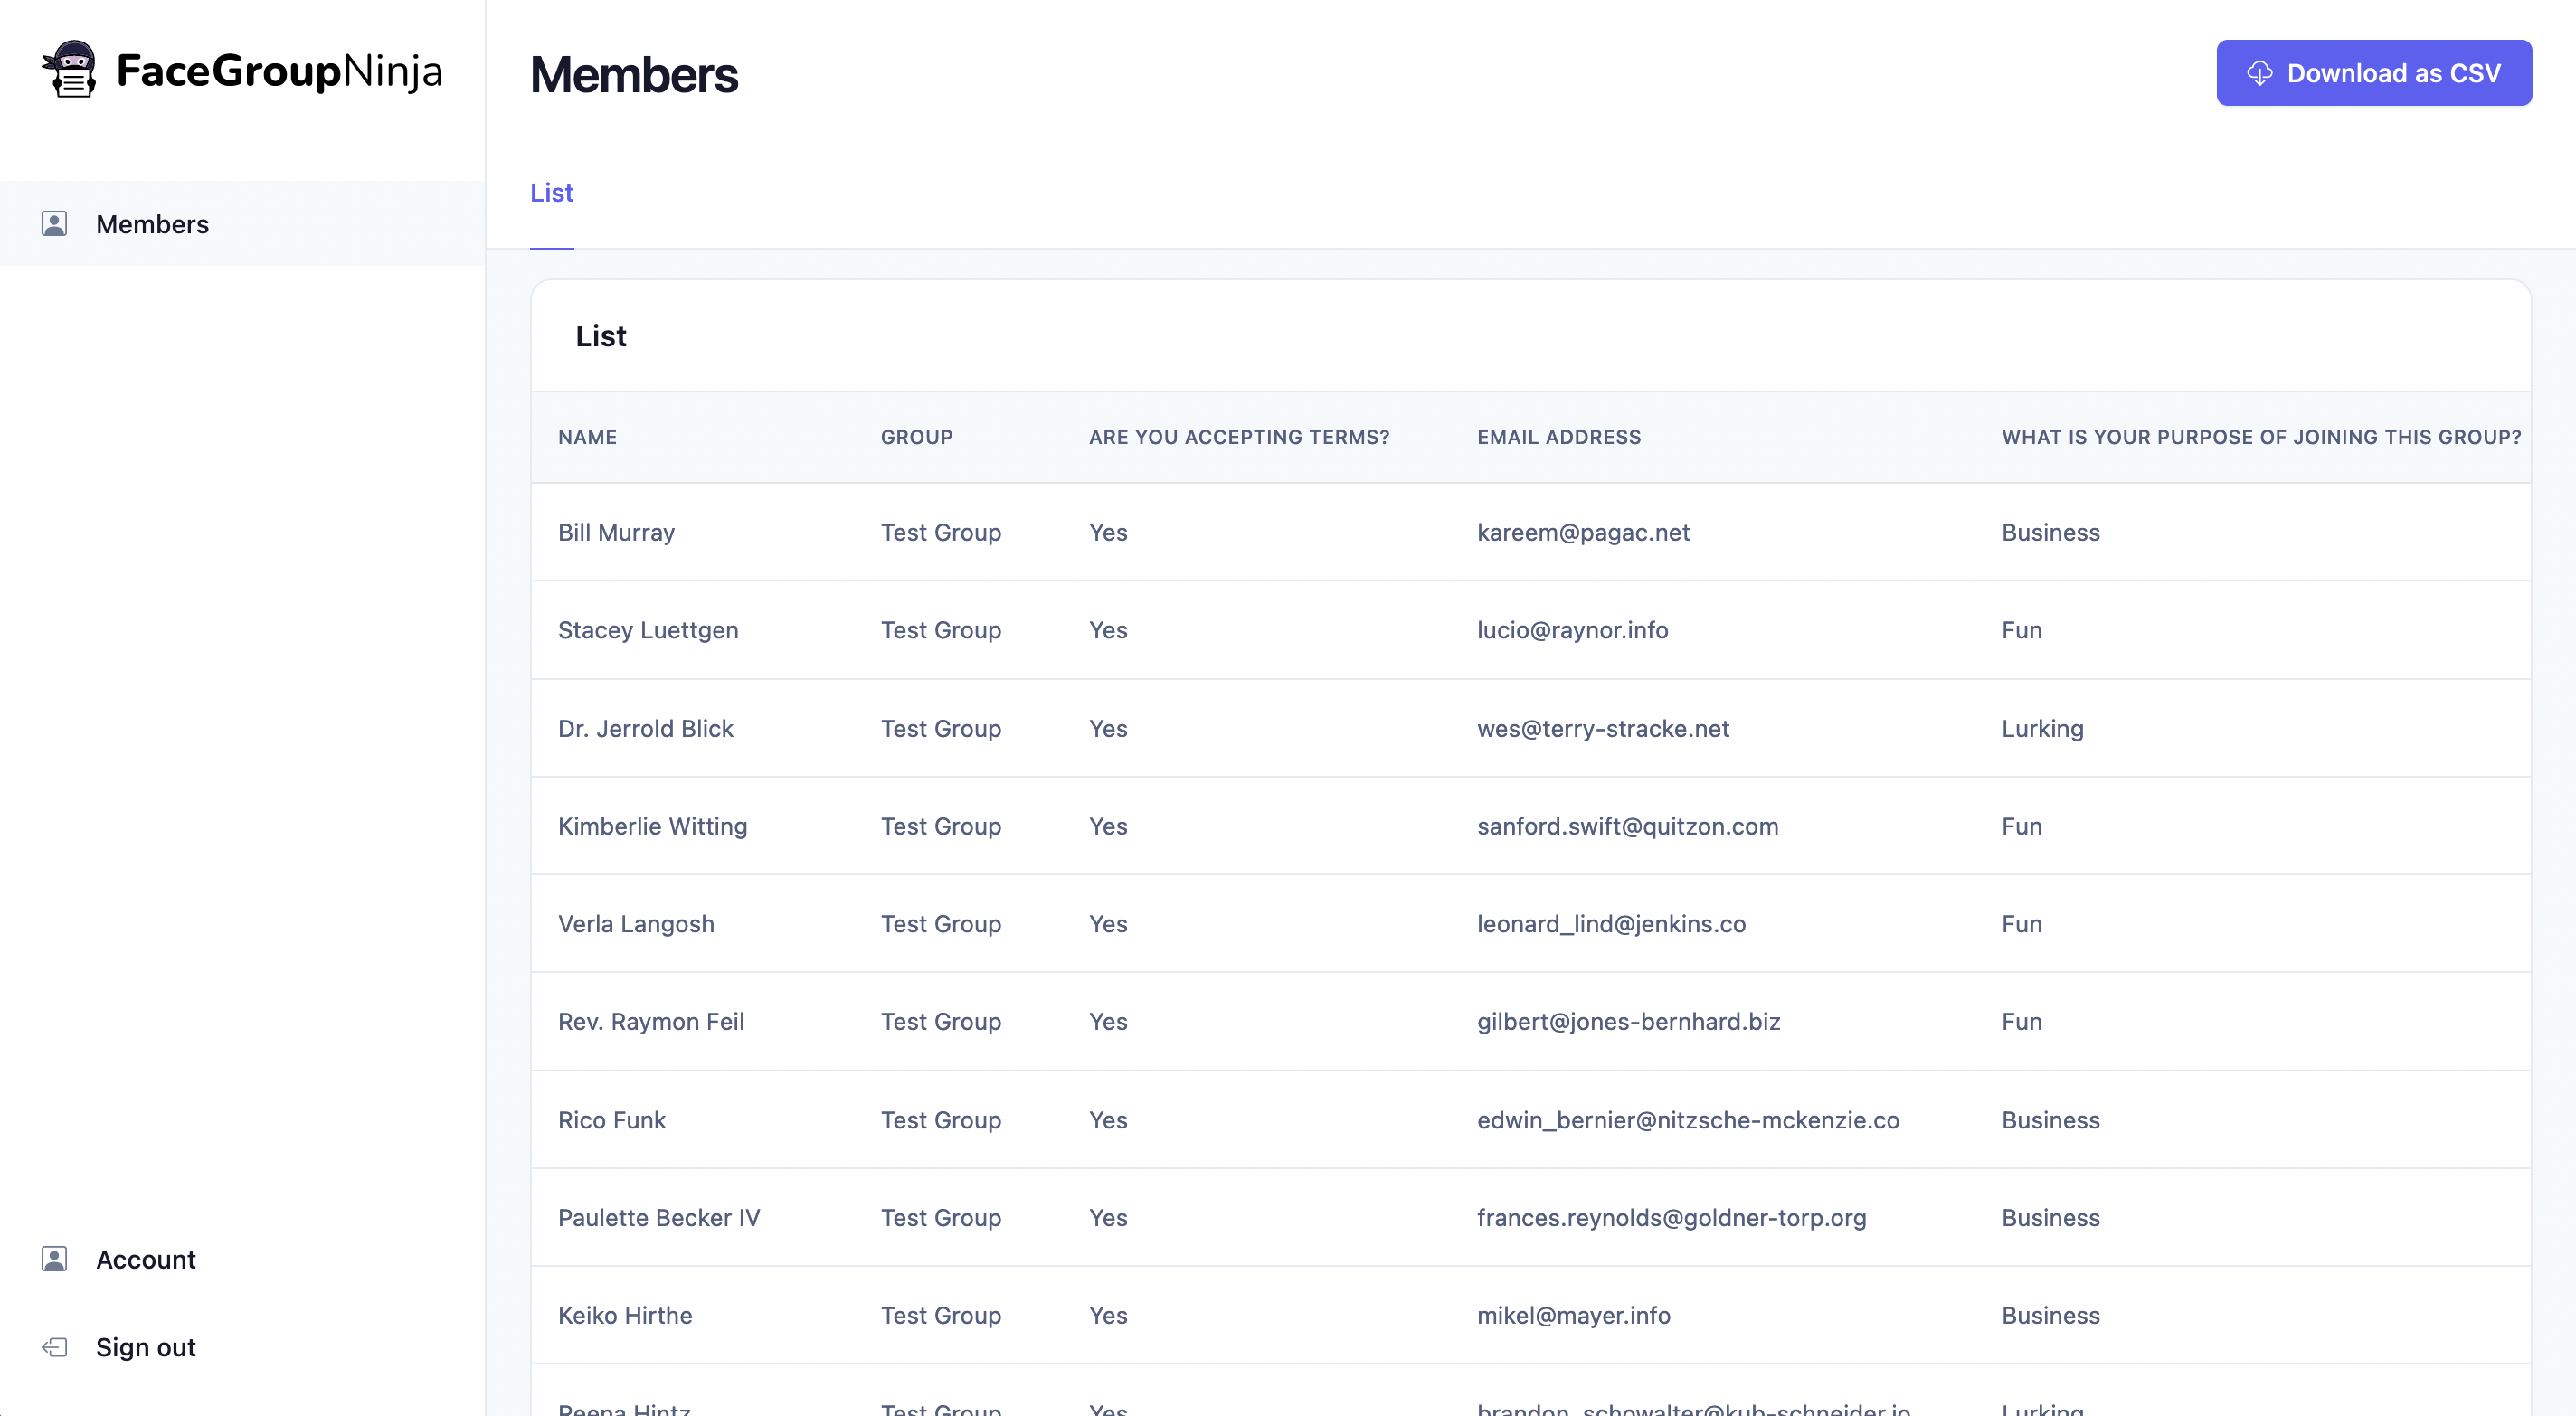Select the Keiko Hirthe name cell
Screen dimensions: 2576x1416
click(x=625, y=1315)
